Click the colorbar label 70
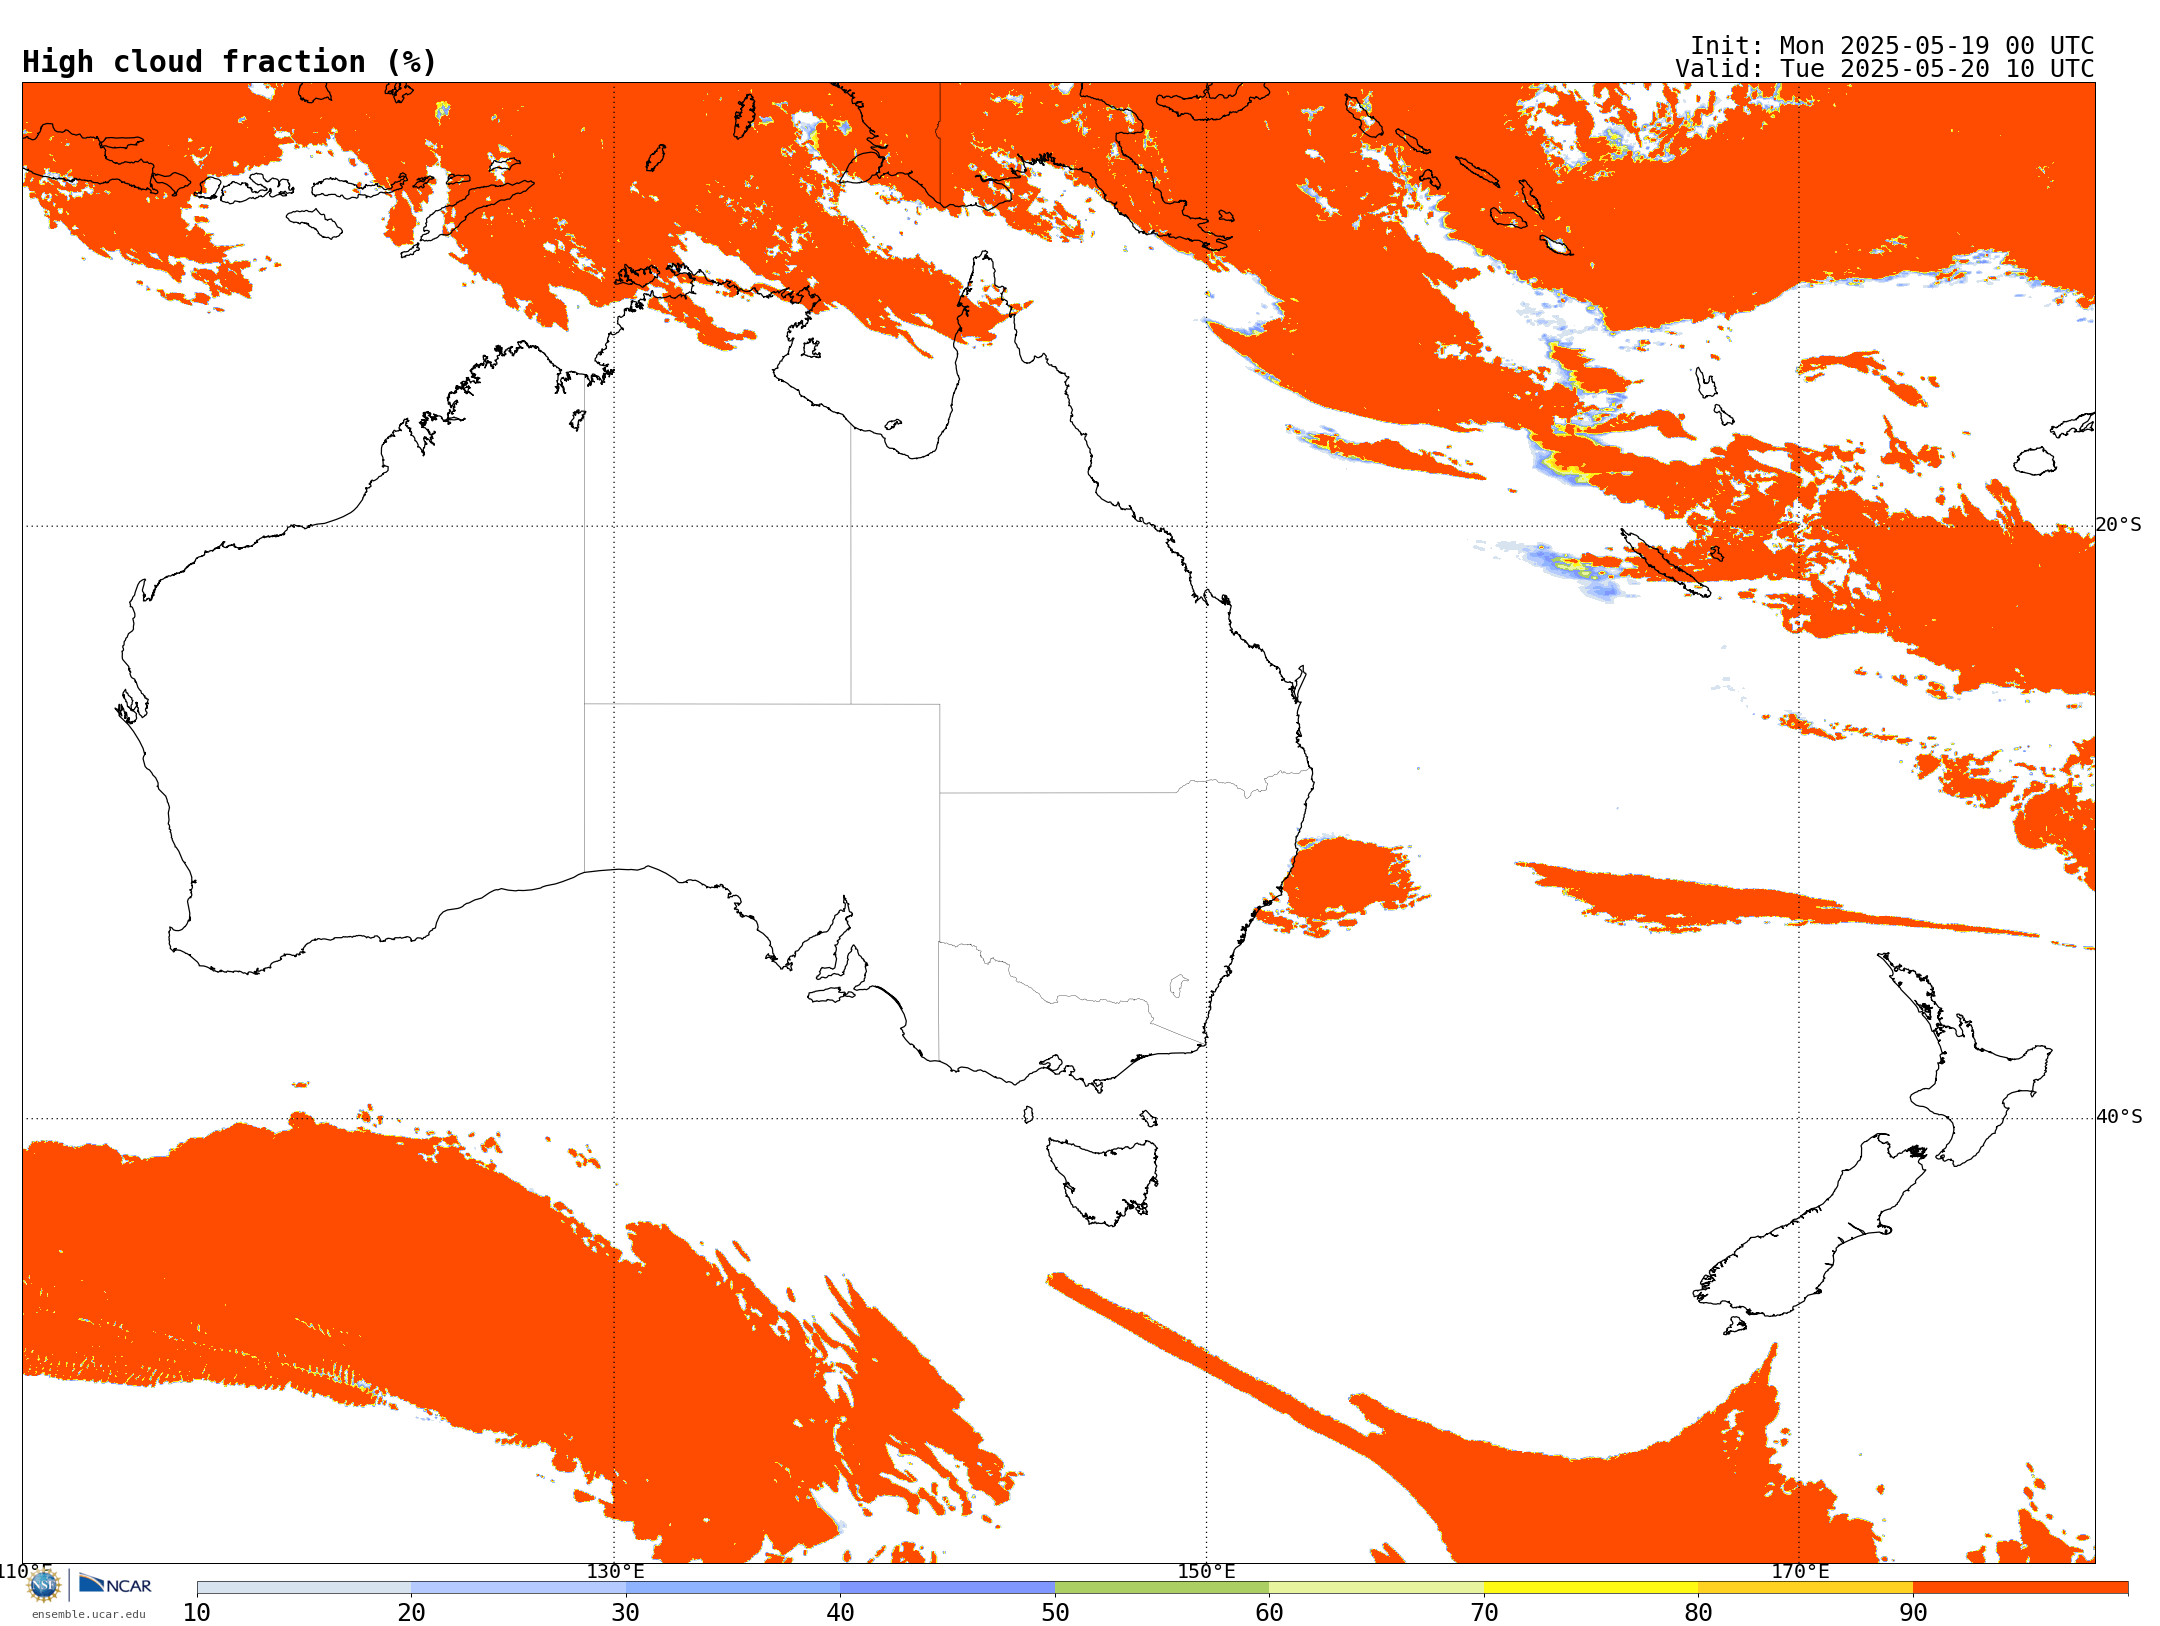This screenshot has height=1626, width=2160. click(1484, 1612)
